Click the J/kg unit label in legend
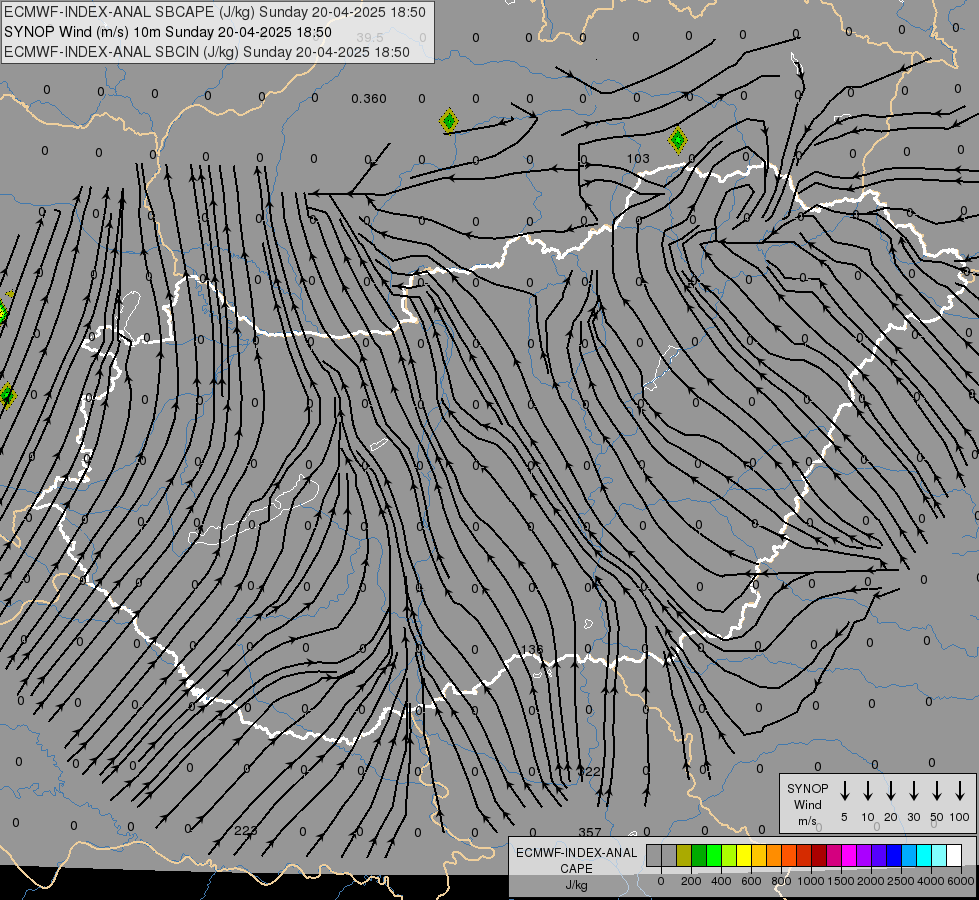 576,885
